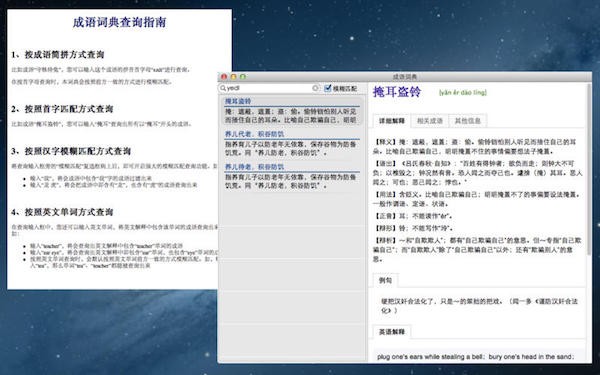600x375 pixels.
Task: Zoom the 成语词典 window with the green button
Action: [243, 77]
